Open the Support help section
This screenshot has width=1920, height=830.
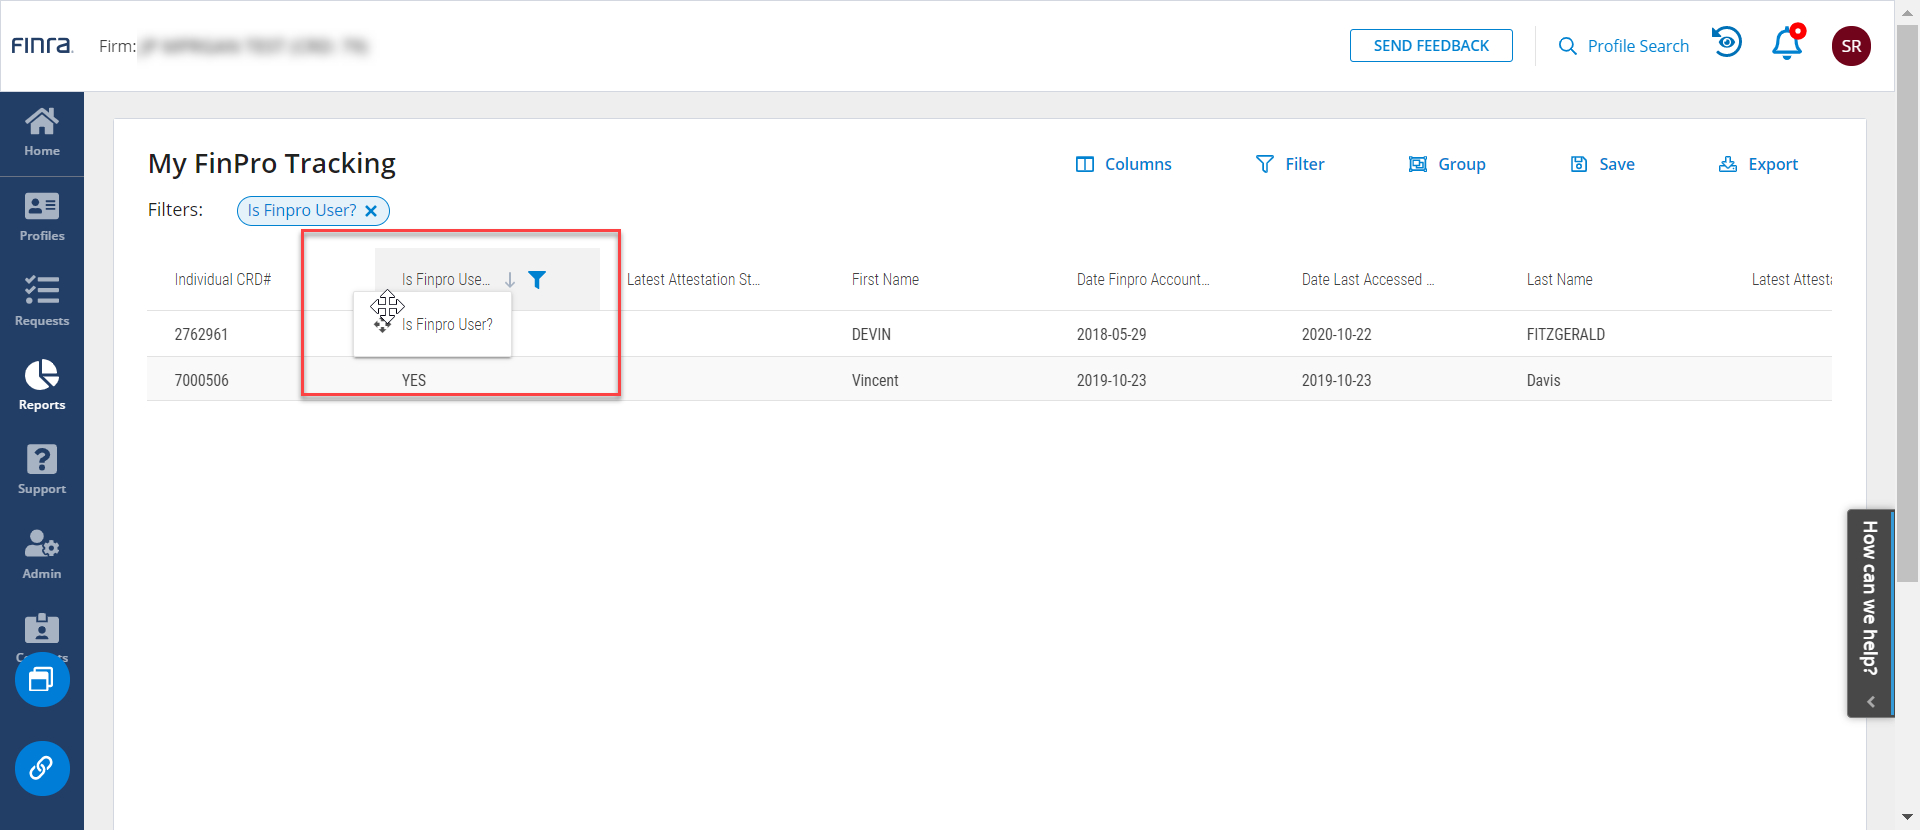42,470
